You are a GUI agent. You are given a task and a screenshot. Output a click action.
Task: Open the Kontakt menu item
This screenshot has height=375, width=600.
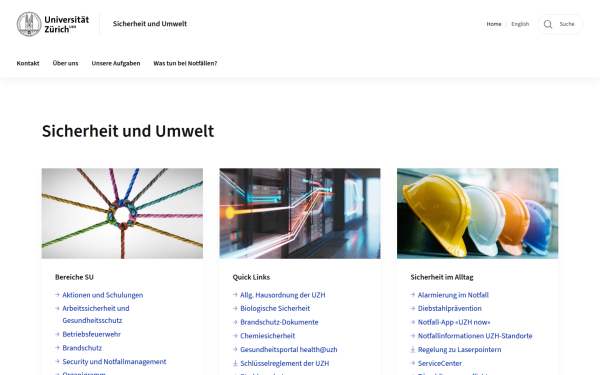click(28, 63)
